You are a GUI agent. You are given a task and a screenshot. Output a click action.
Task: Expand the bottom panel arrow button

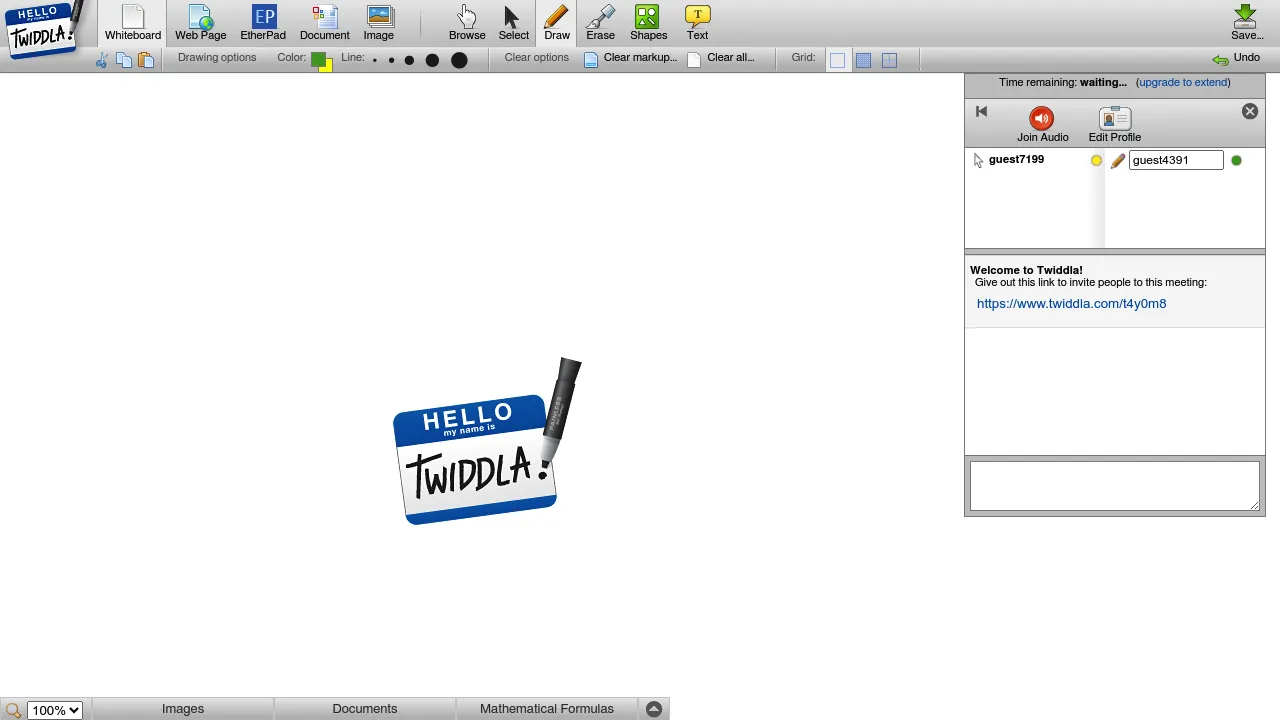(x=654, y=709)
